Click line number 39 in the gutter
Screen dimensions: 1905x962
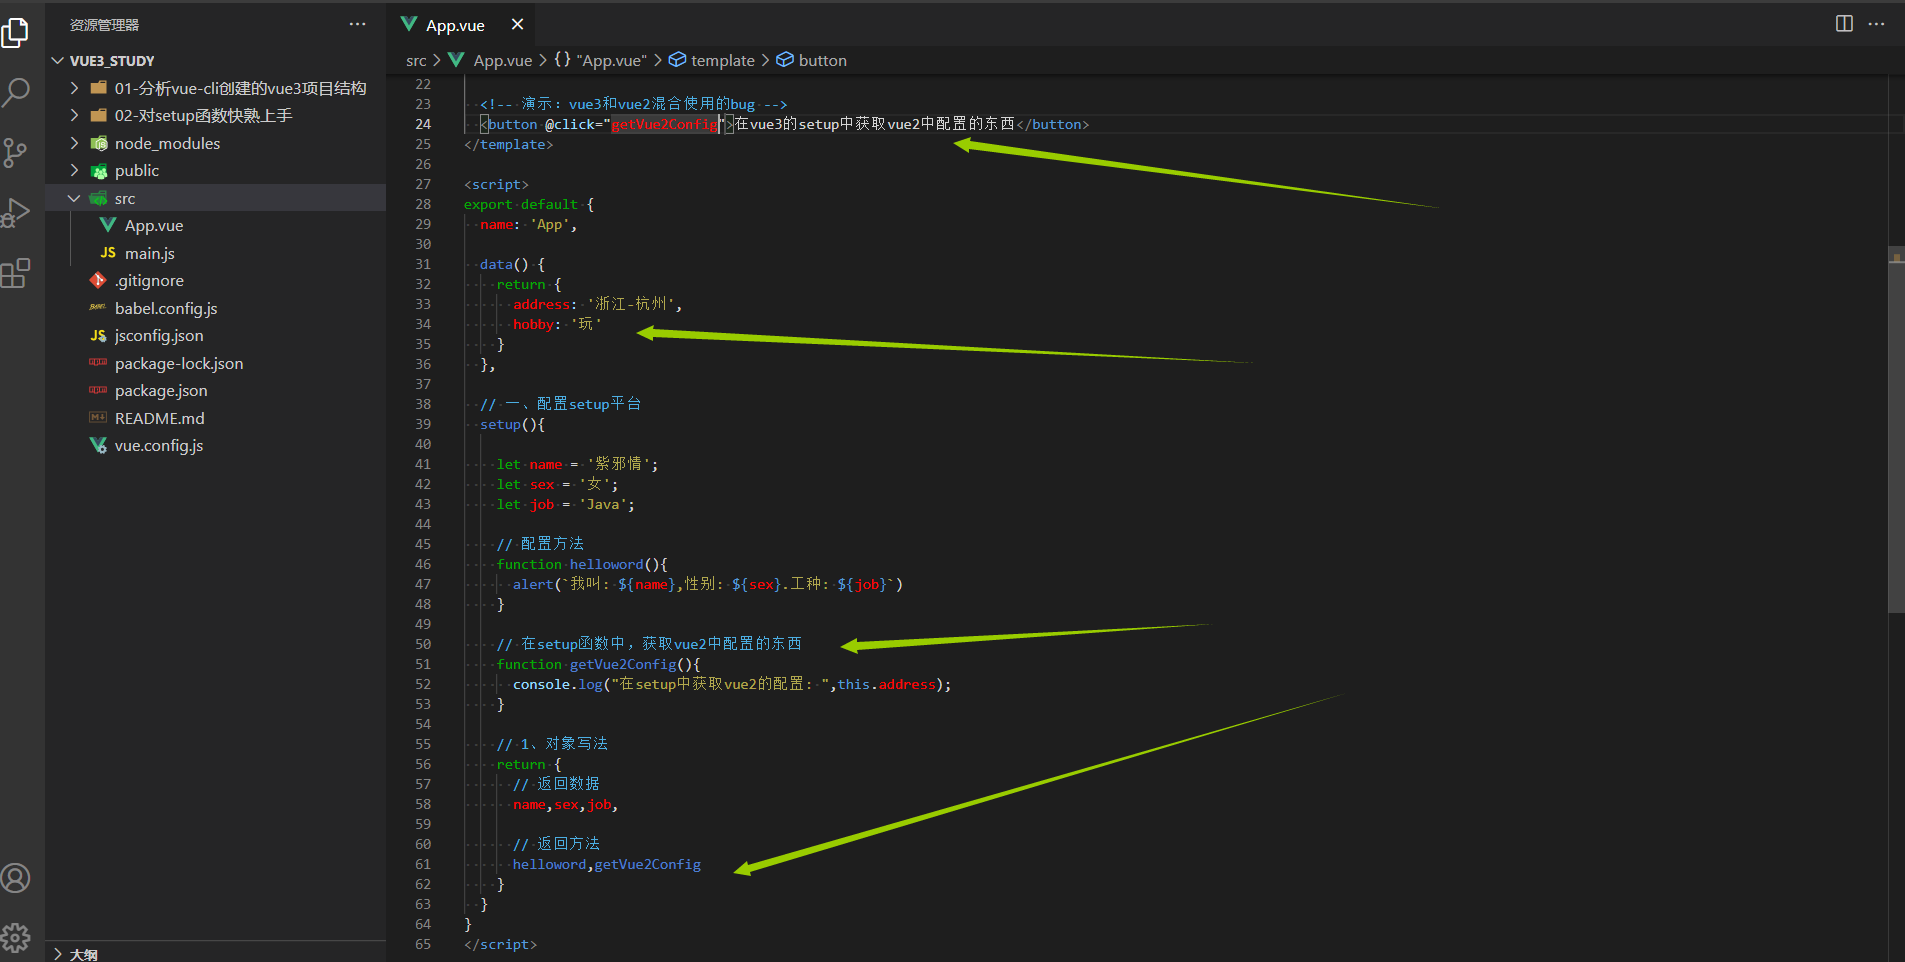coord(423,424)
